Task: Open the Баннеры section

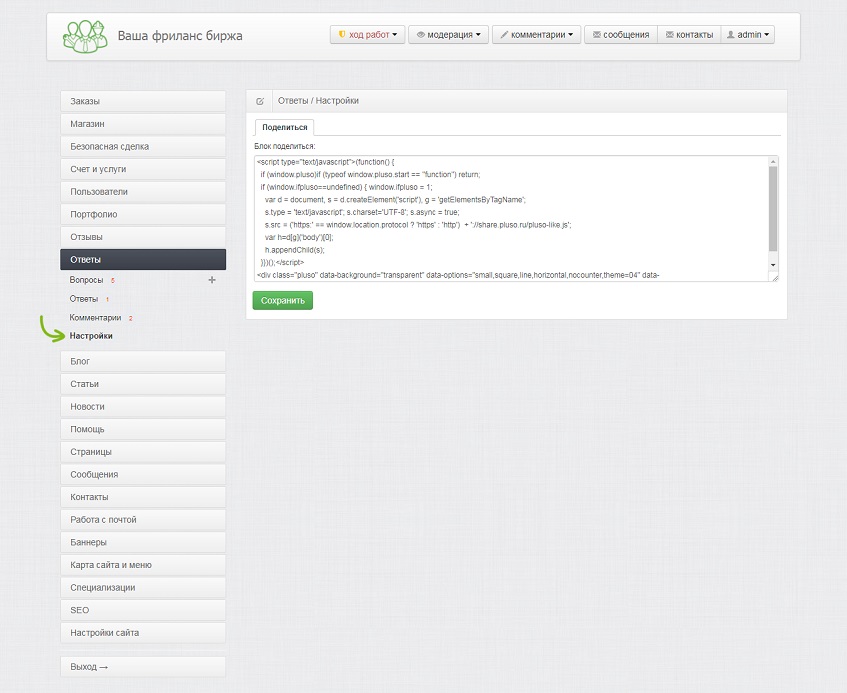Action: coord(143,543)
